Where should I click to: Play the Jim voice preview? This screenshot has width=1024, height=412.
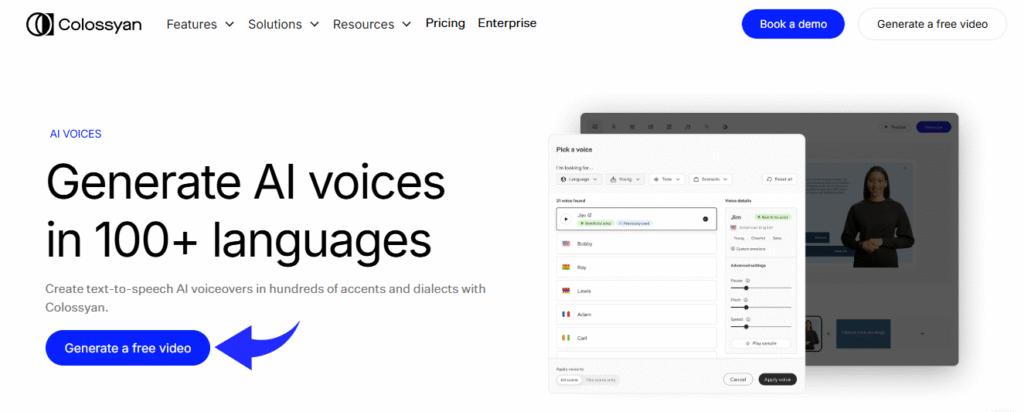pos(566,219)
